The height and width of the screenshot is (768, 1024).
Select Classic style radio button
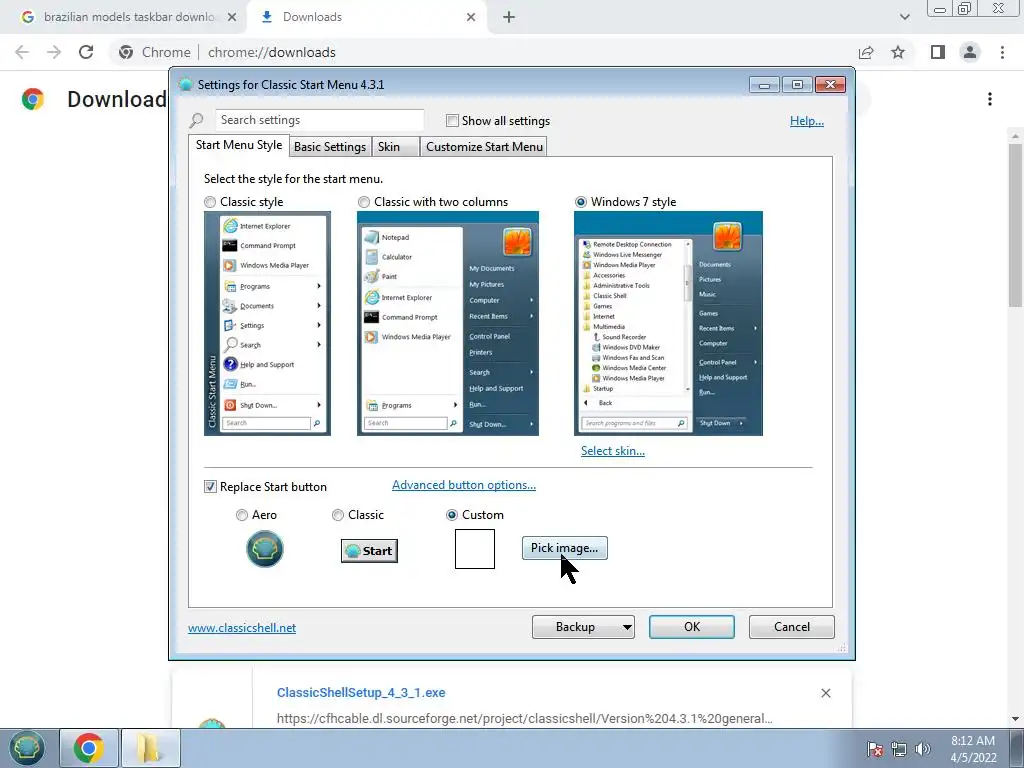(x=210, y=202)
